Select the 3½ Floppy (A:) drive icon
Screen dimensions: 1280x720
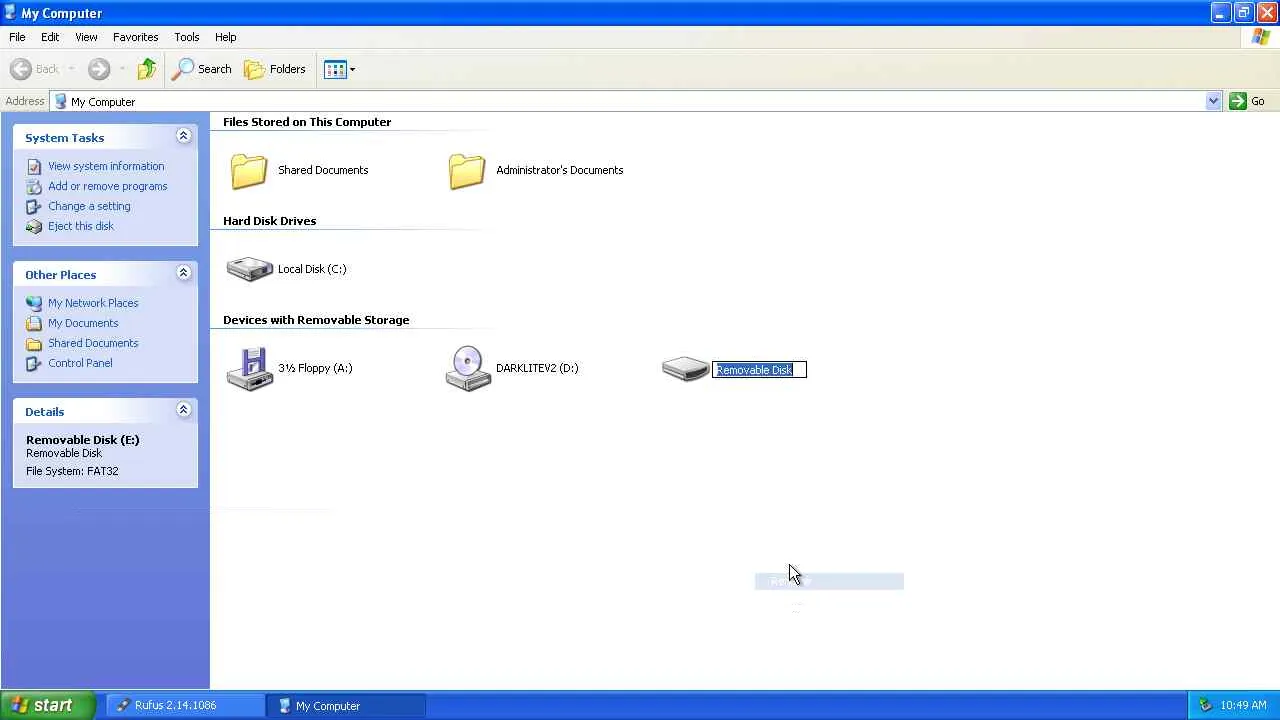250,369
